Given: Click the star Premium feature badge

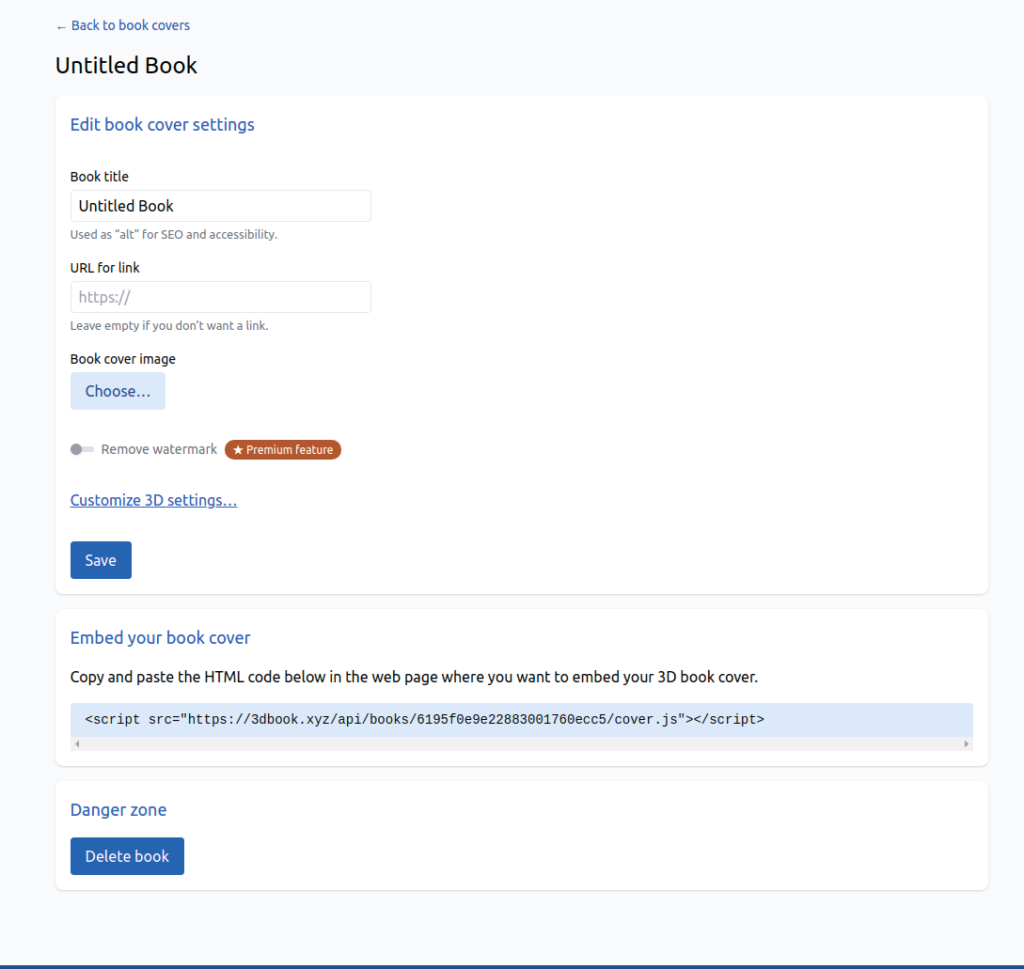Looking at the screenshot, I should 283,450.
